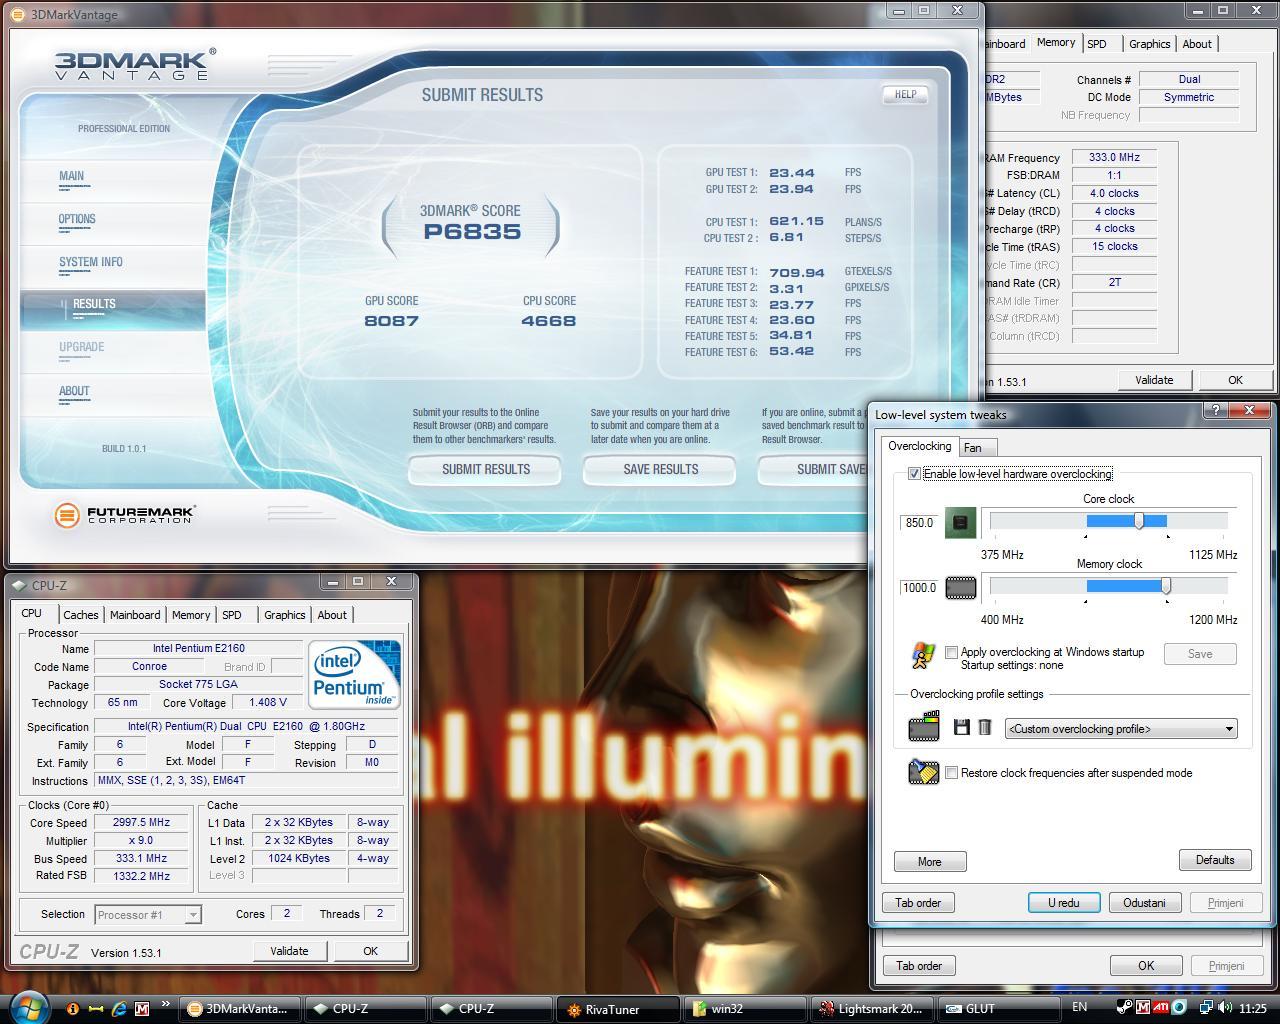
Task: Expand quick launch overflow chevron
Action: click(165, 1004)
